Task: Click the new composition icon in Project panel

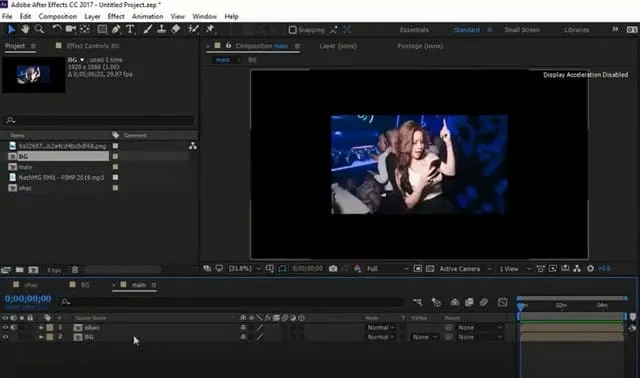Action: [x=33, y=270]
